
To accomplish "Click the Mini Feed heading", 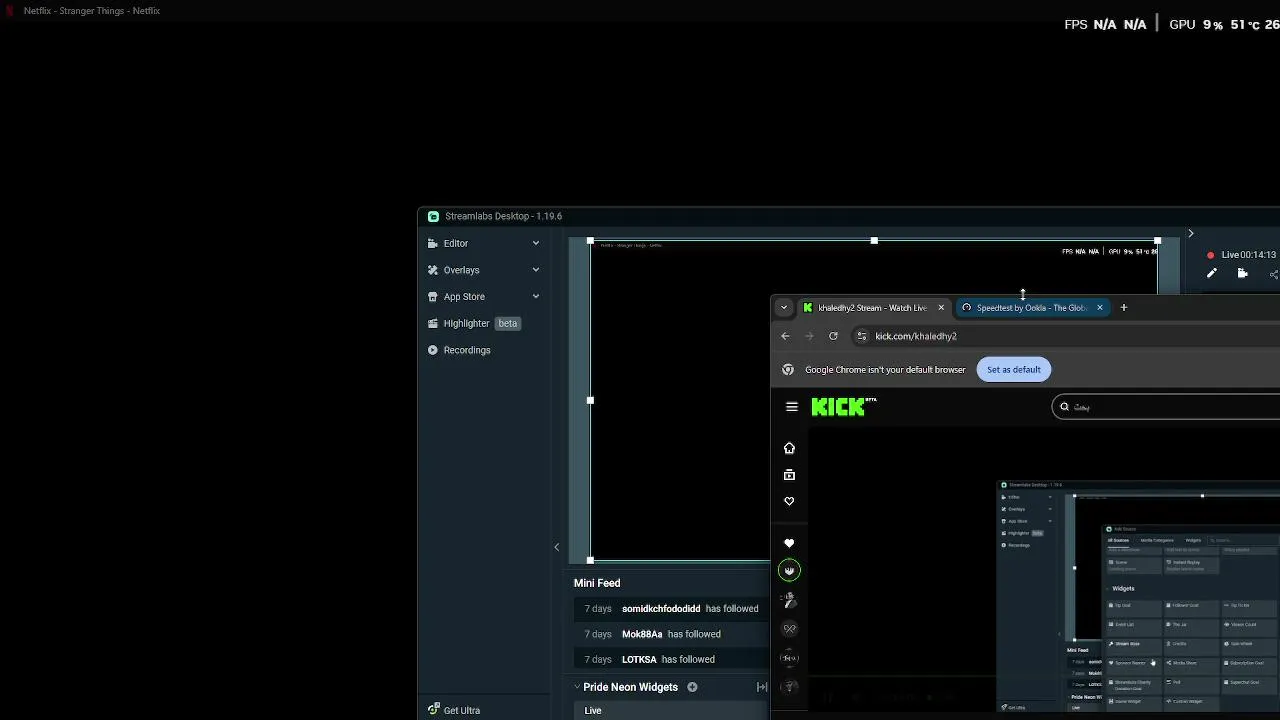I will (x=597, y=583).
